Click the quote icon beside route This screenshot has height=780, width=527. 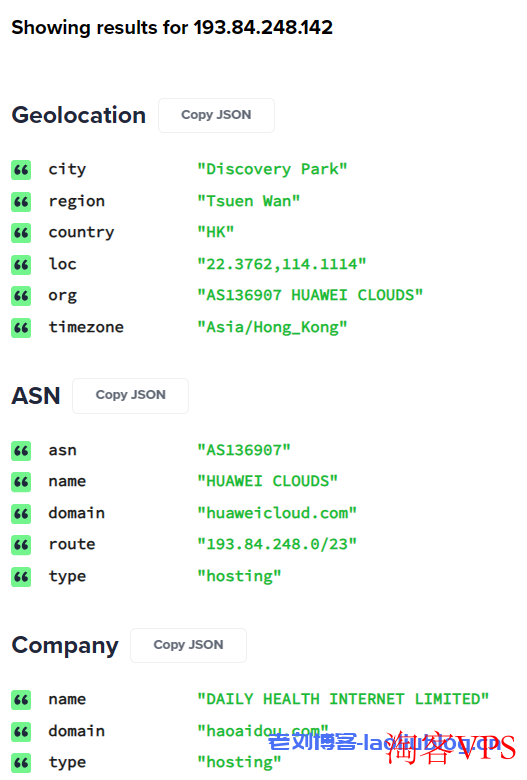click(21, 545)
